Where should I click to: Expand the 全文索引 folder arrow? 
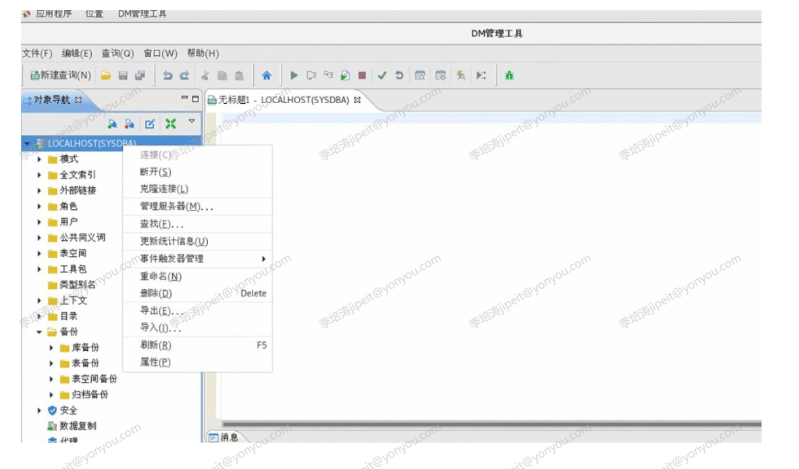pyautogui.click(x=39, y=175)
